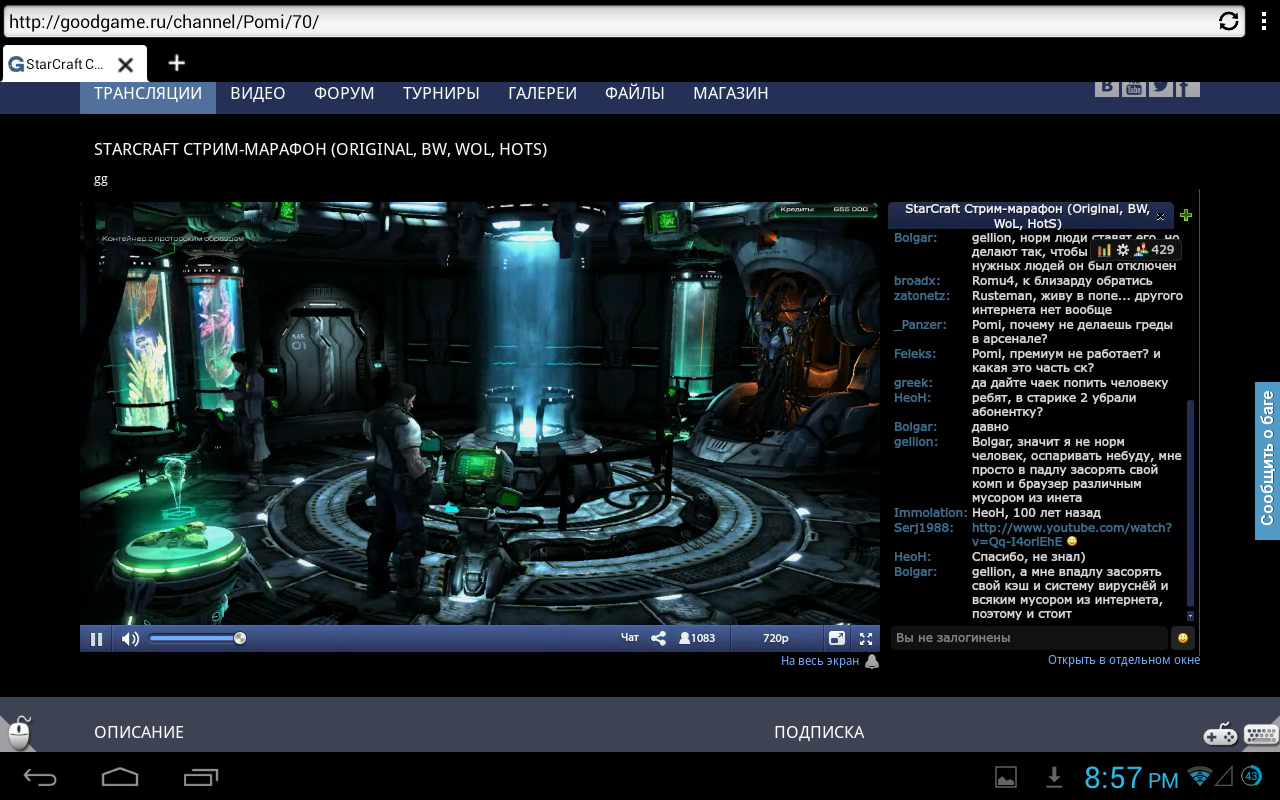The image size is (1280, 800).
Task: Open the 720p quality selector
Action: (x=776, y=638)
